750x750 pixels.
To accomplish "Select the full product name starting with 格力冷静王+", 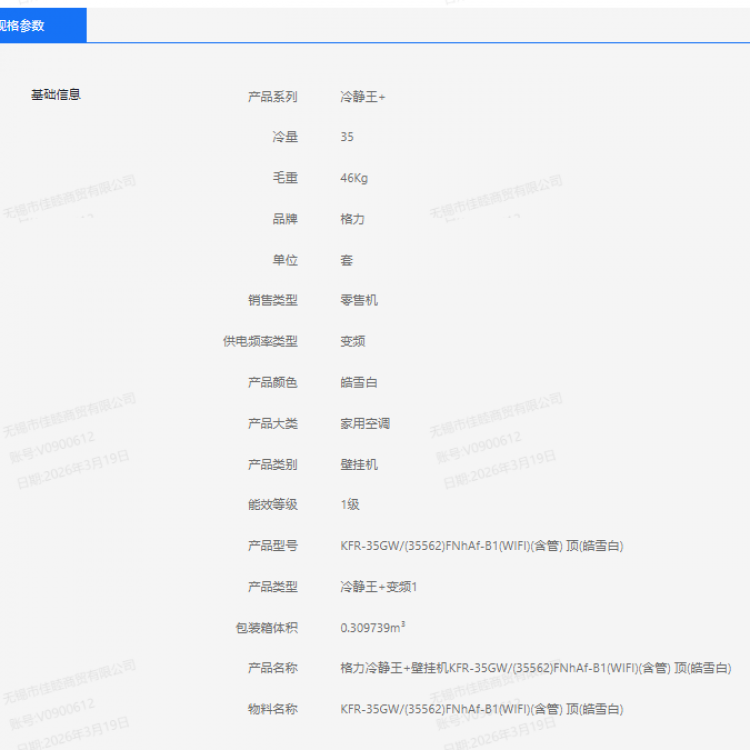I will coord(535,668).
